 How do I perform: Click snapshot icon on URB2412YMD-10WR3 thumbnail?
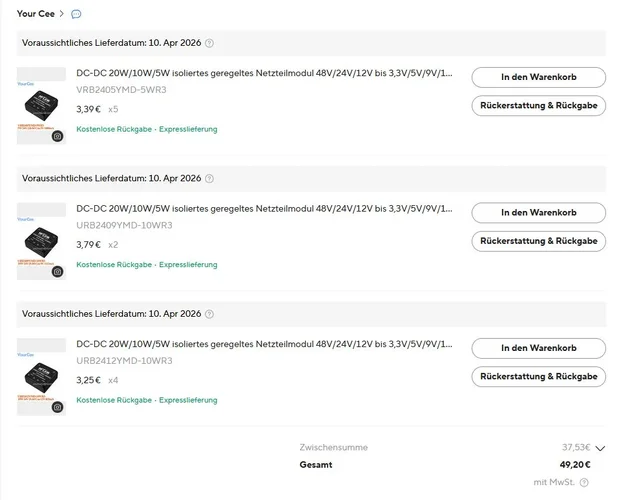pyautogui.click(x=58, y=407)
